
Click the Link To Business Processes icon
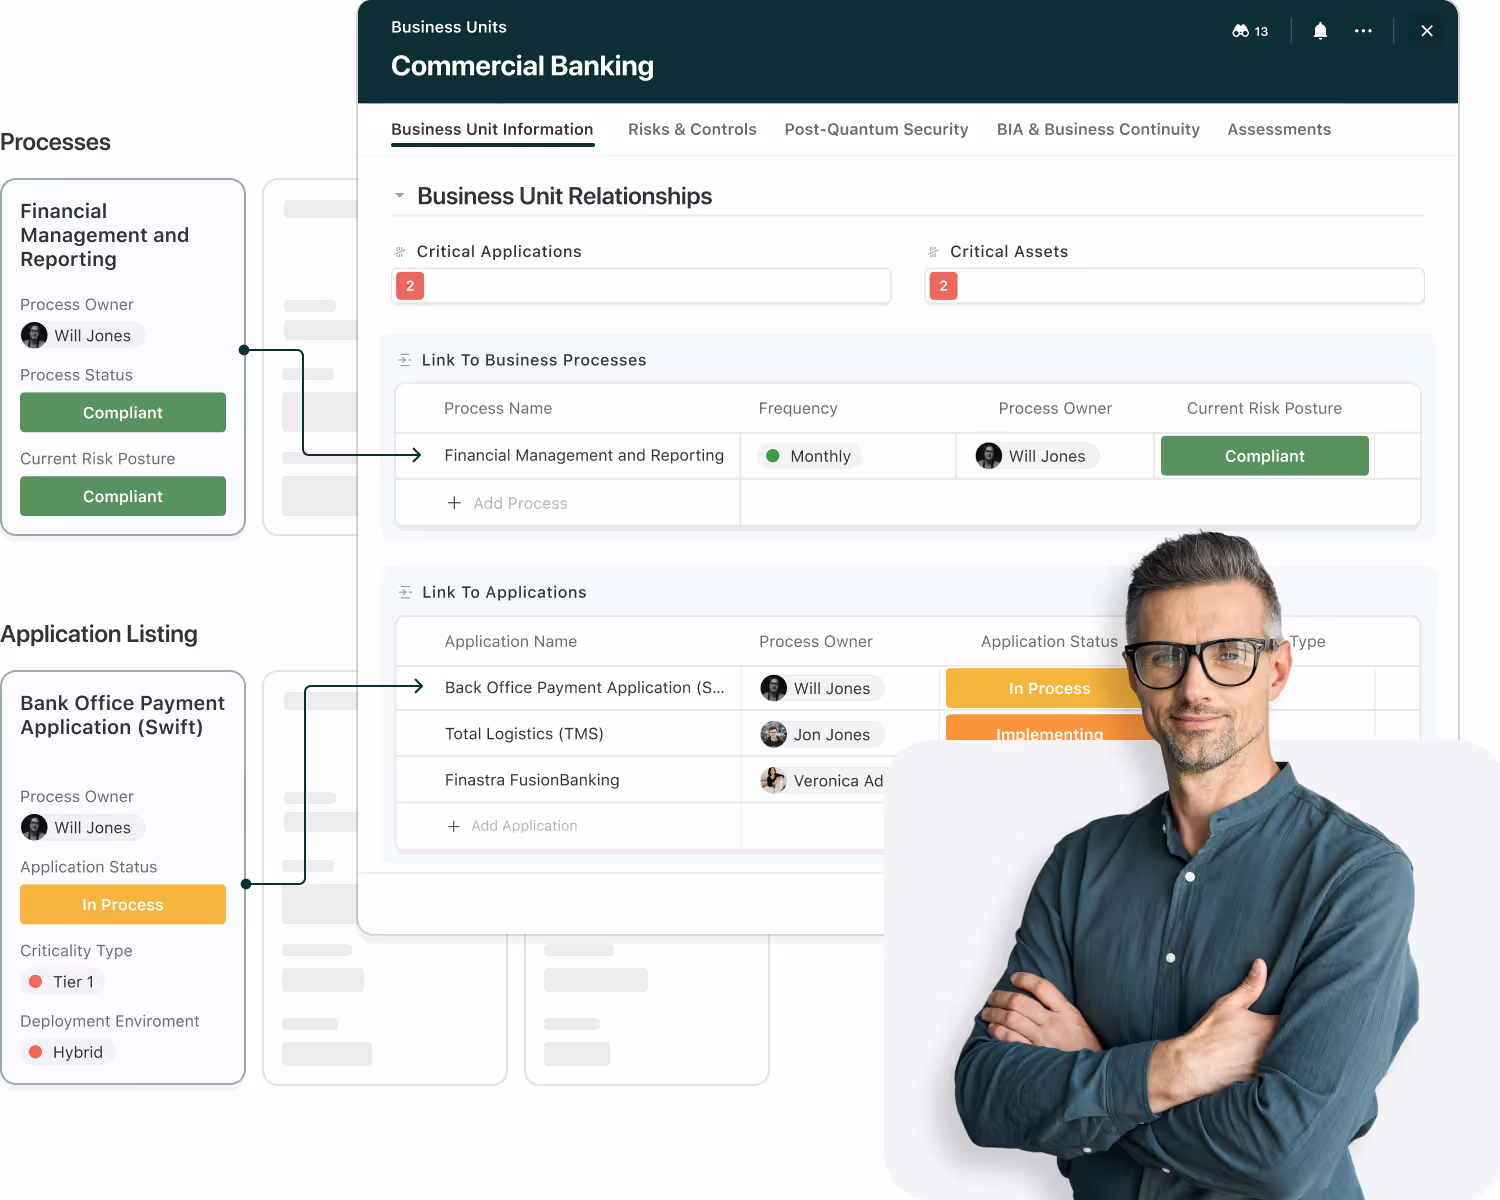tap(405, 360)
